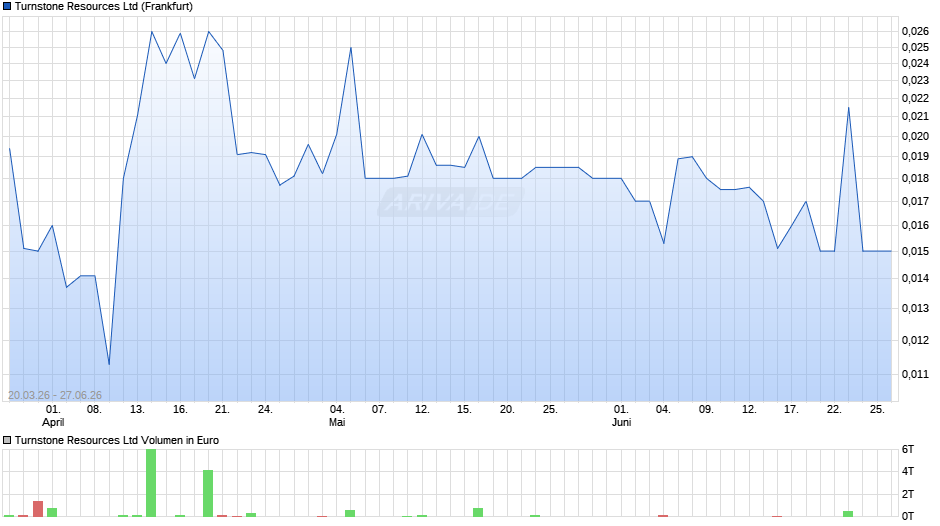Viewport: 940px width, 526px height.
Task: Click the 0,026 price axis label
Action: pos(915,31)
